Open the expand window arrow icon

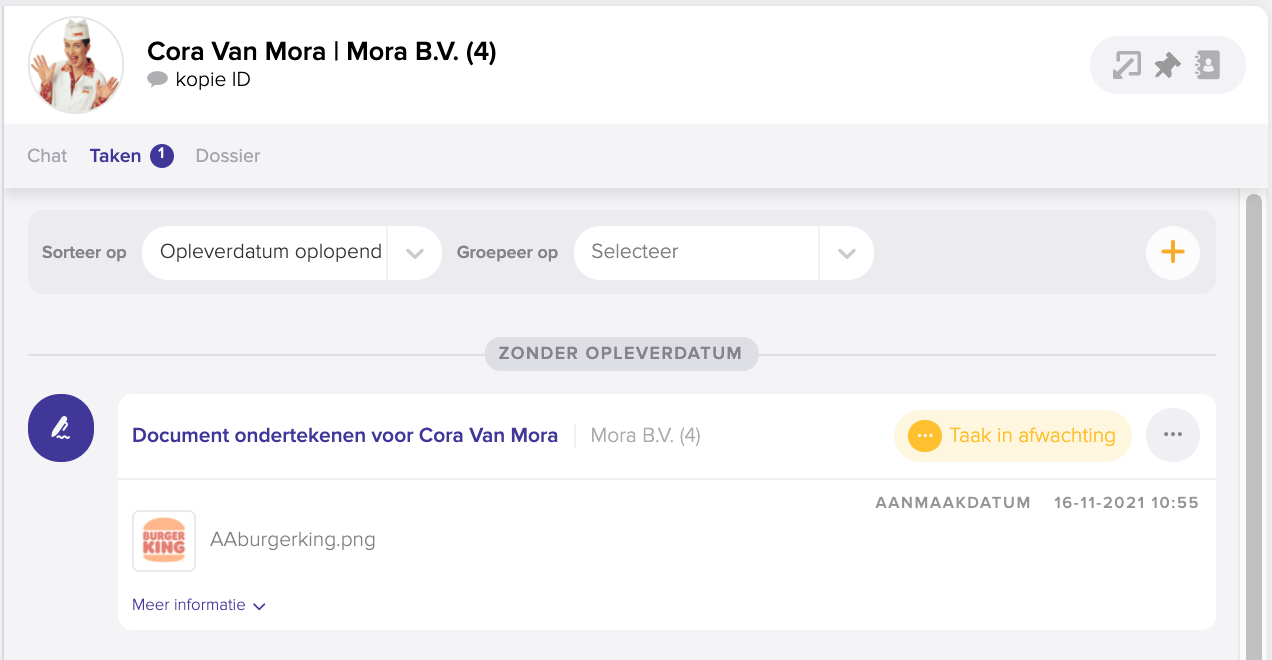click(x=1127, y=66)
